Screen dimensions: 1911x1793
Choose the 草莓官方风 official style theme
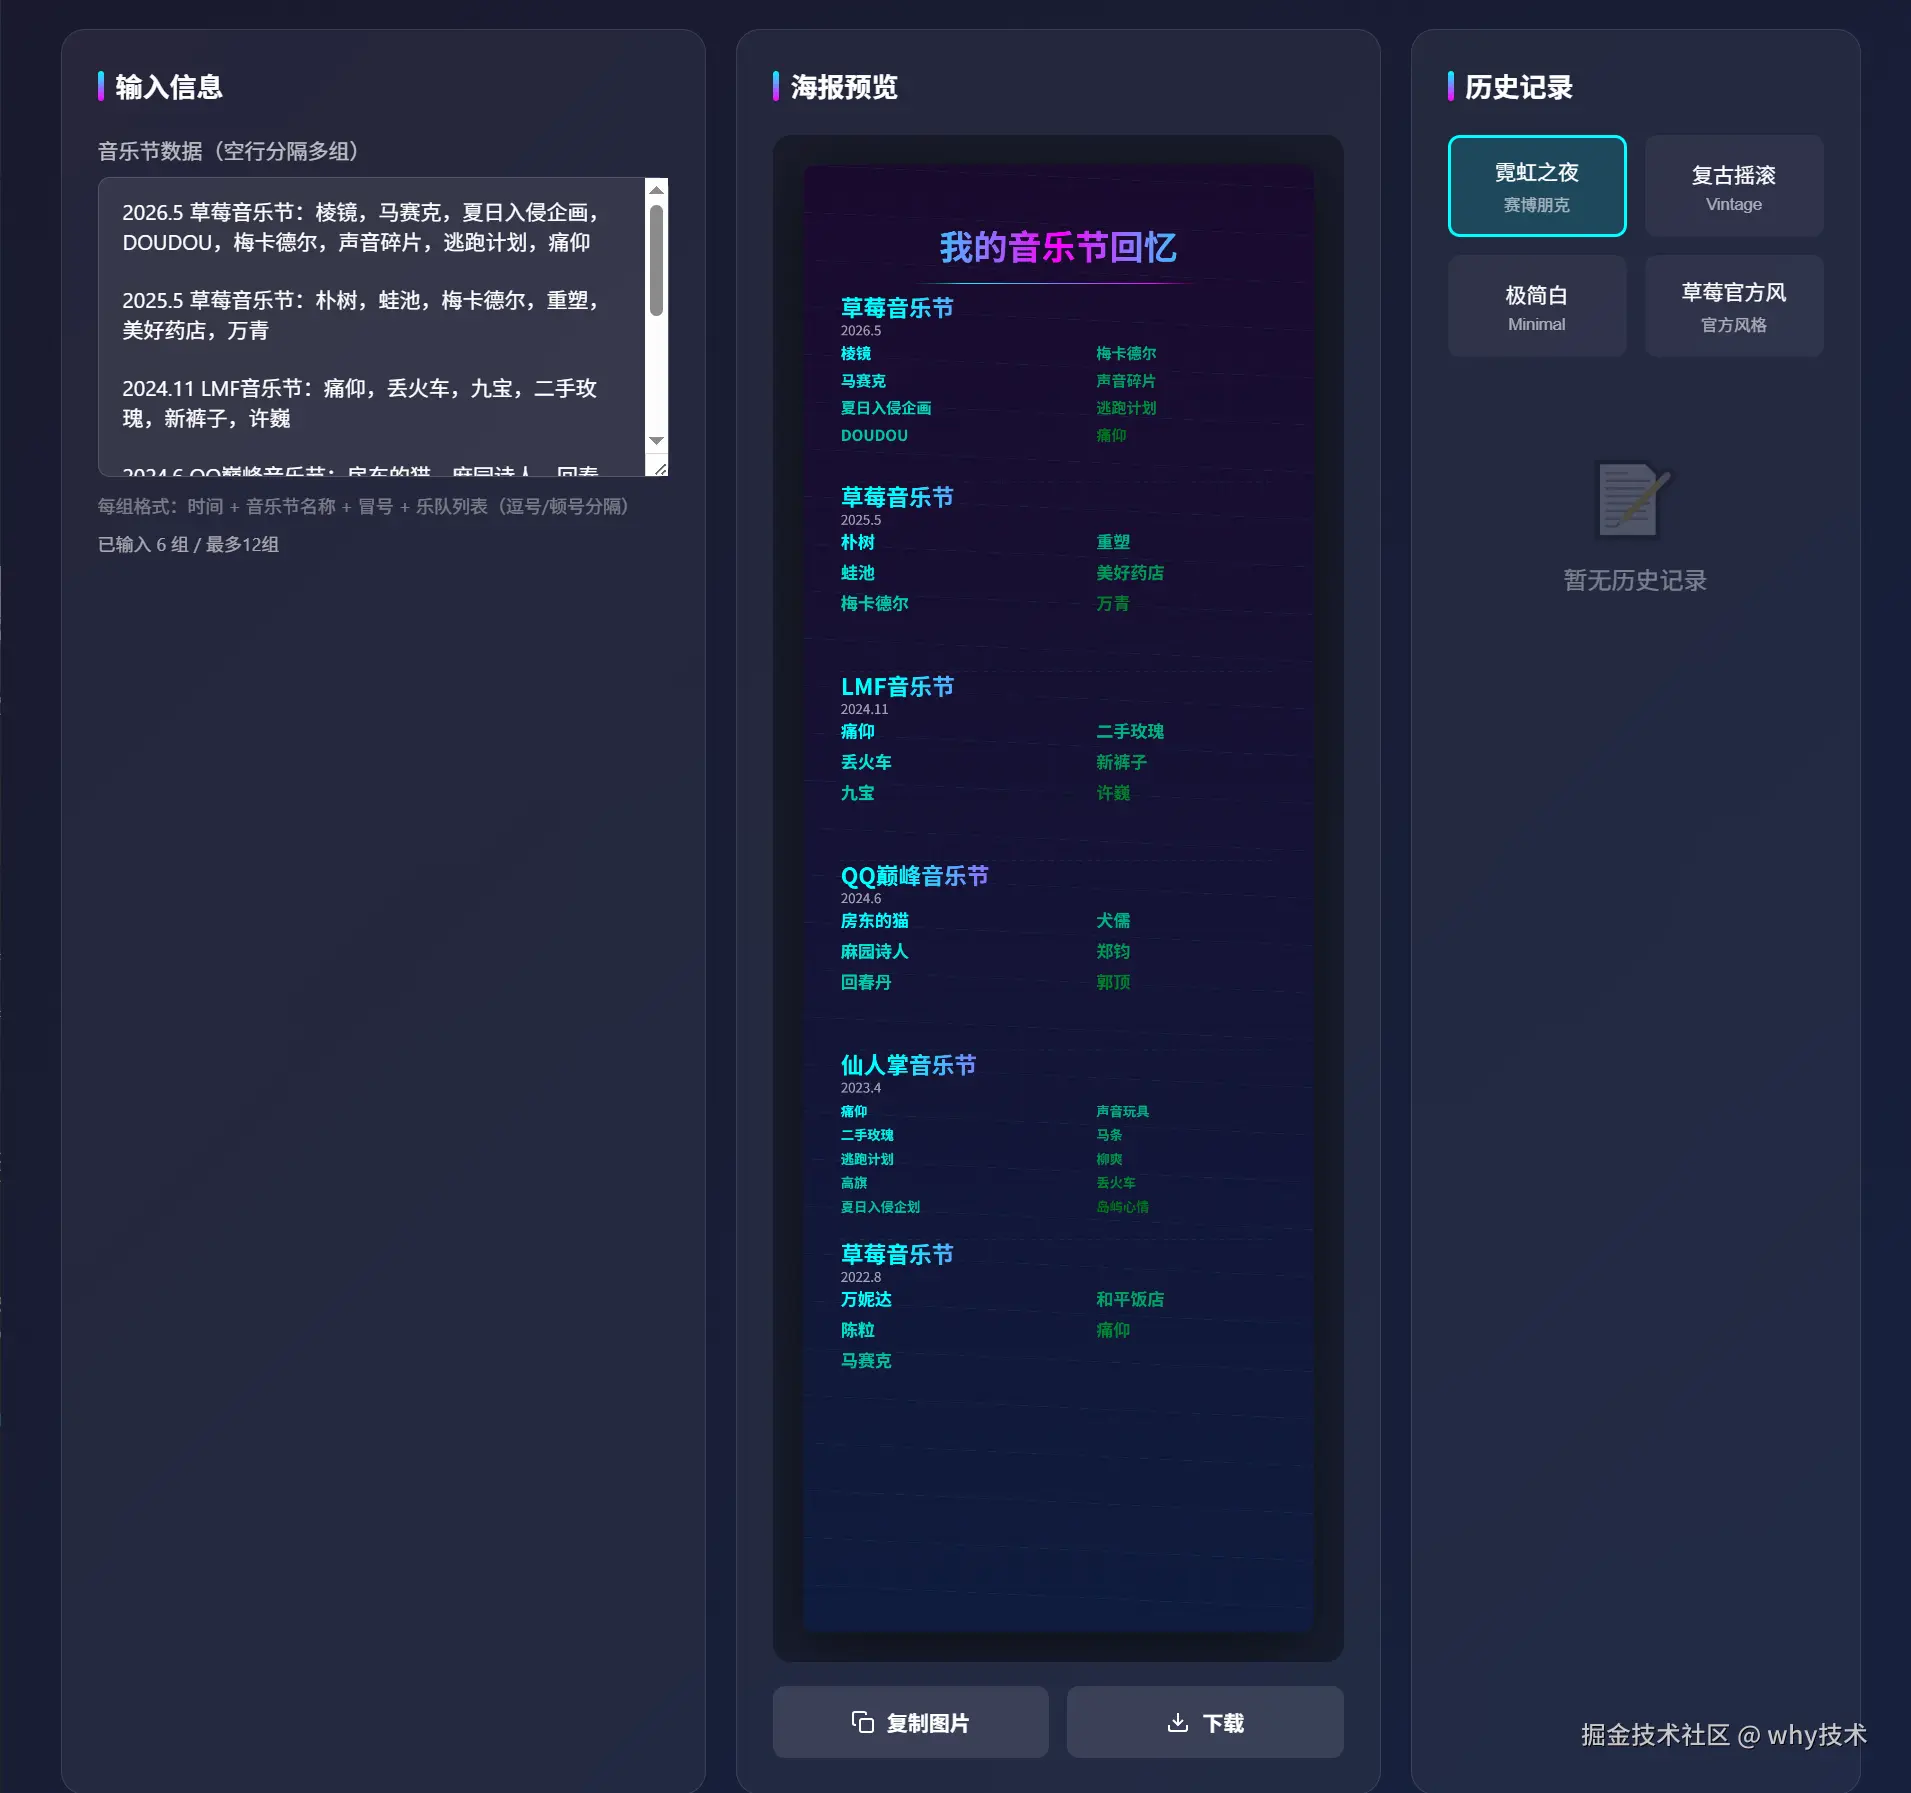1734,306
